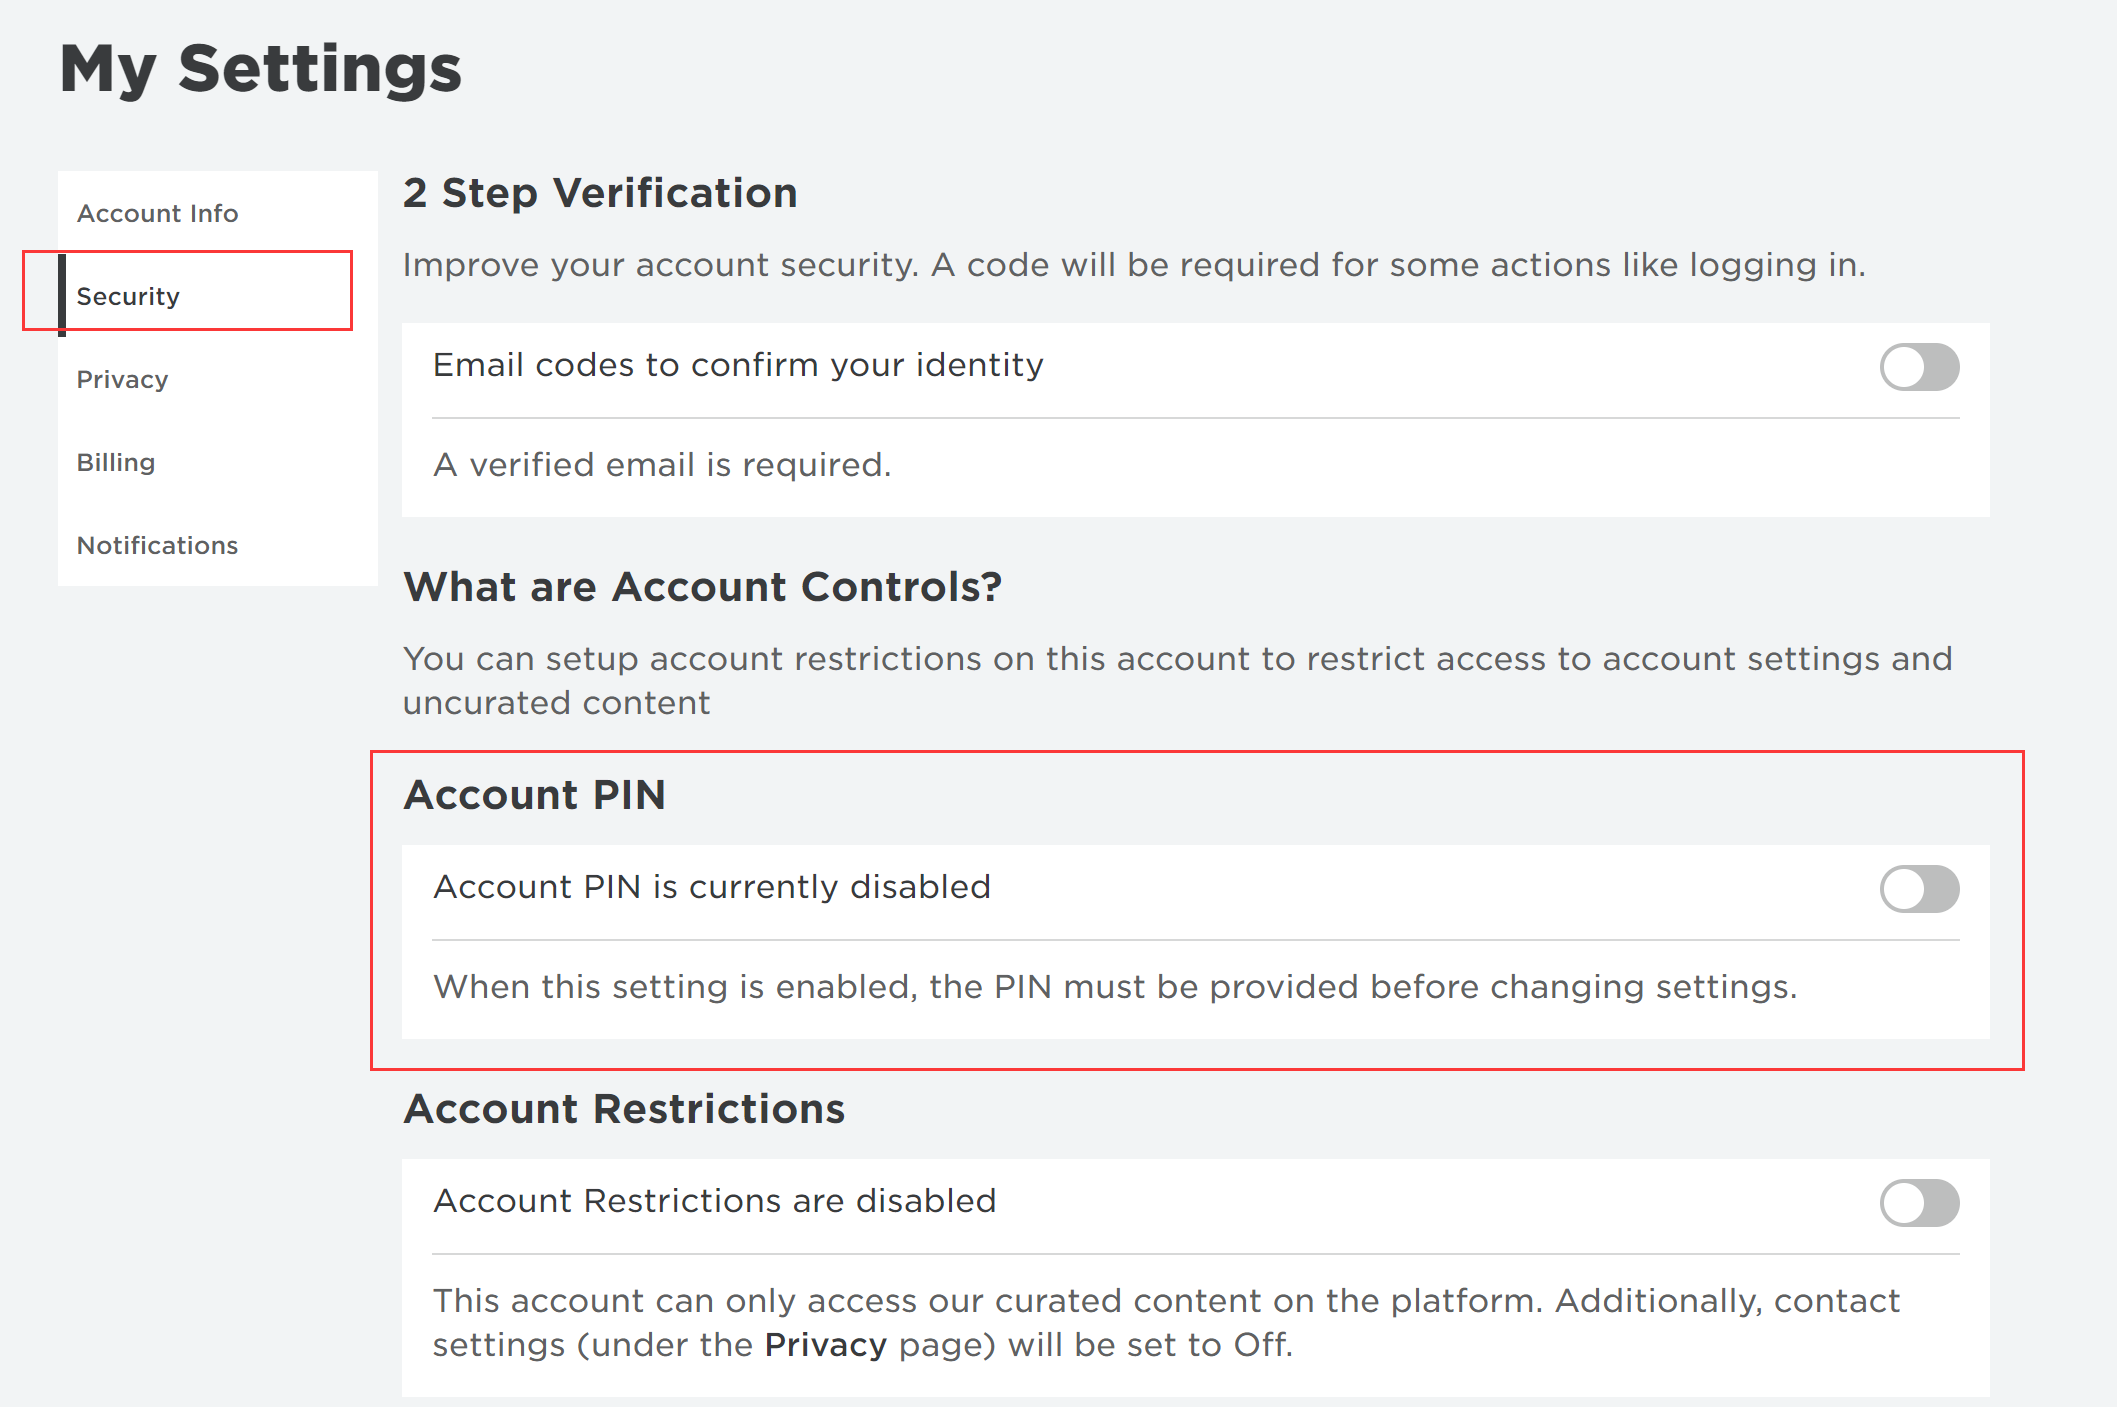This screenshot has width=2117, height=1407.
Task: Click the "Email codes to confirm your identity" label
Action: 738,365
